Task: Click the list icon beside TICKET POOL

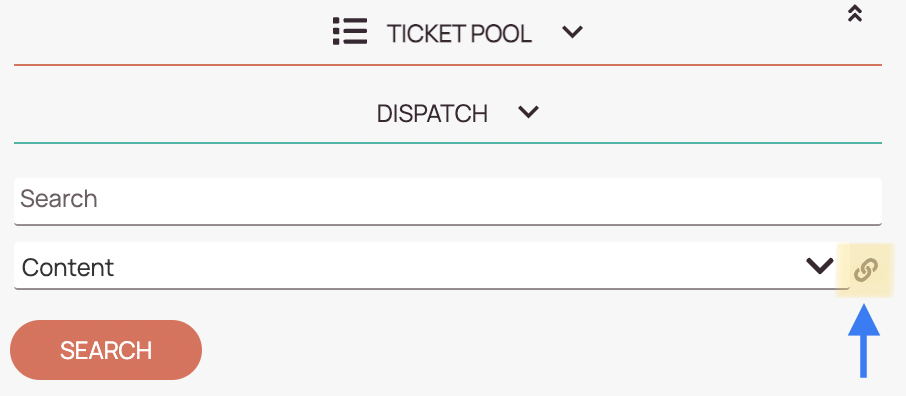Action: point(350,31)
